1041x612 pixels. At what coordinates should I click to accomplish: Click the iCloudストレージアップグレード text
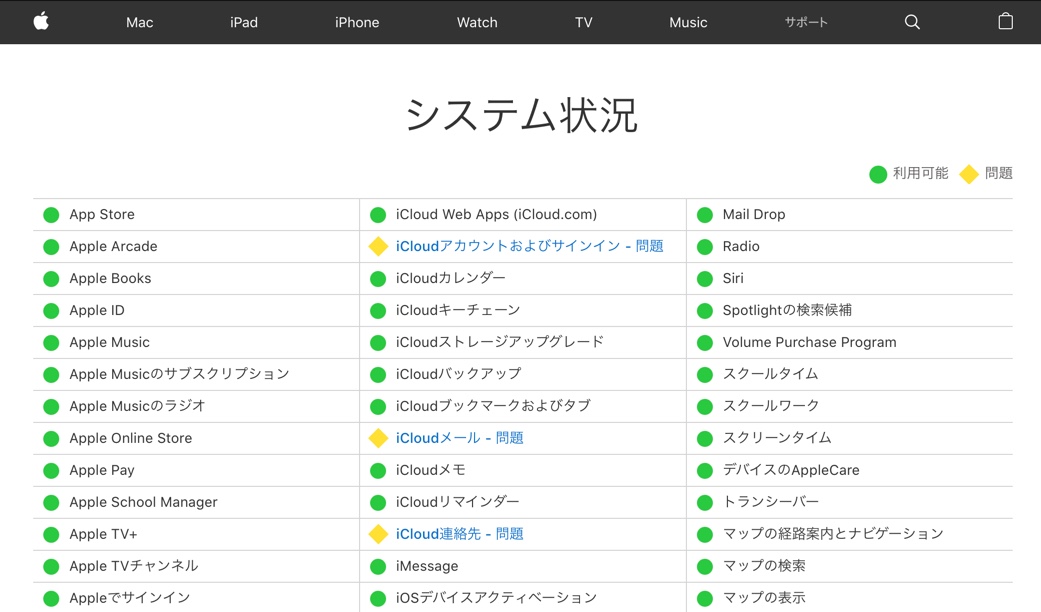click(x=500, y=342)
